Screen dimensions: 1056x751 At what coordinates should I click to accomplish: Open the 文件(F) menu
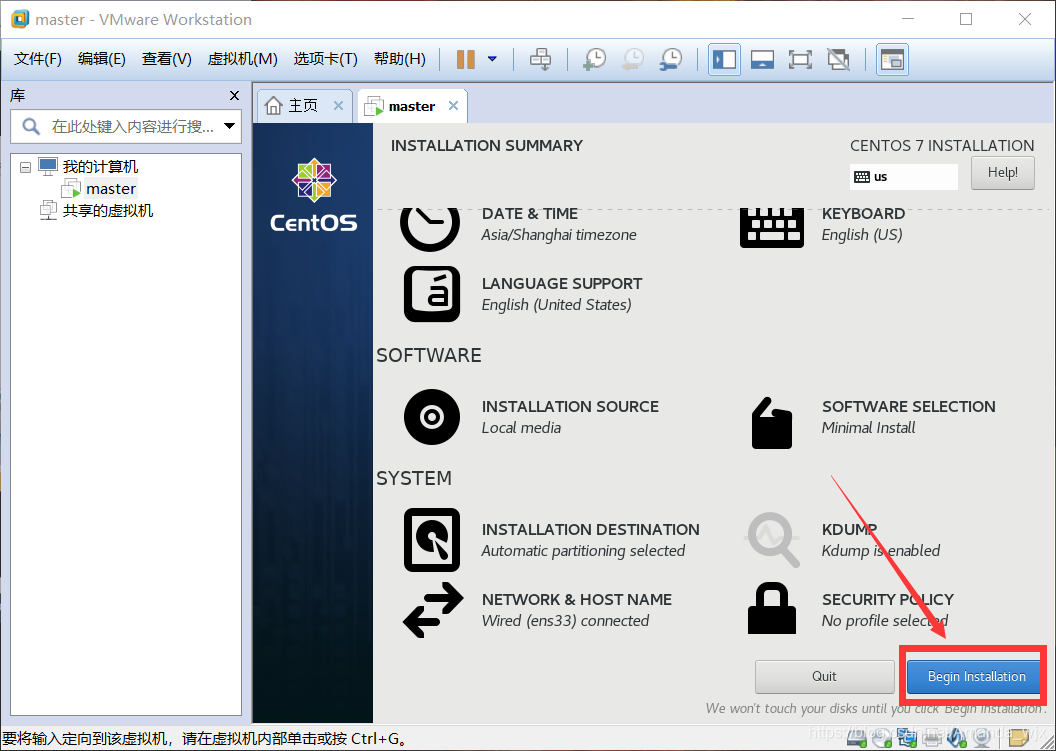click(x=38, y=59)
